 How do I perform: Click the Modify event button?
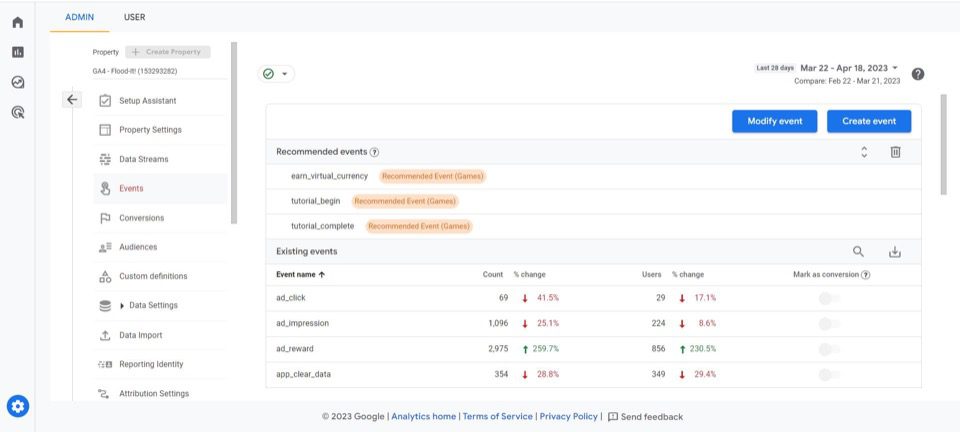[x=775, y=121]
